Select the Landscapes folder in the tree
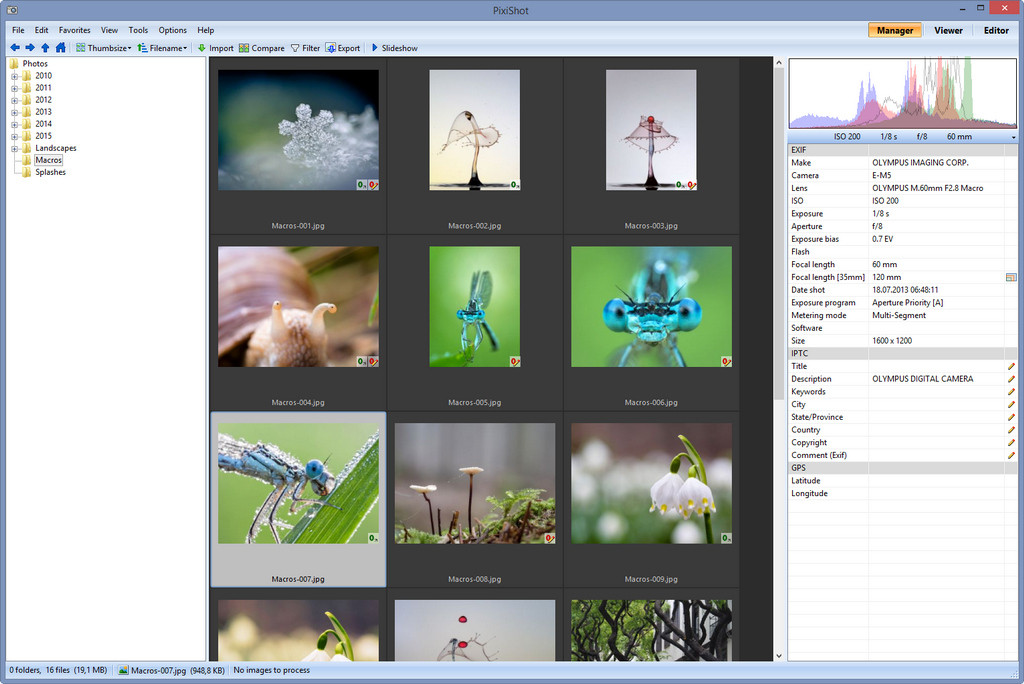The width and height of the screenshot is (1024, 684). point(56,148)
